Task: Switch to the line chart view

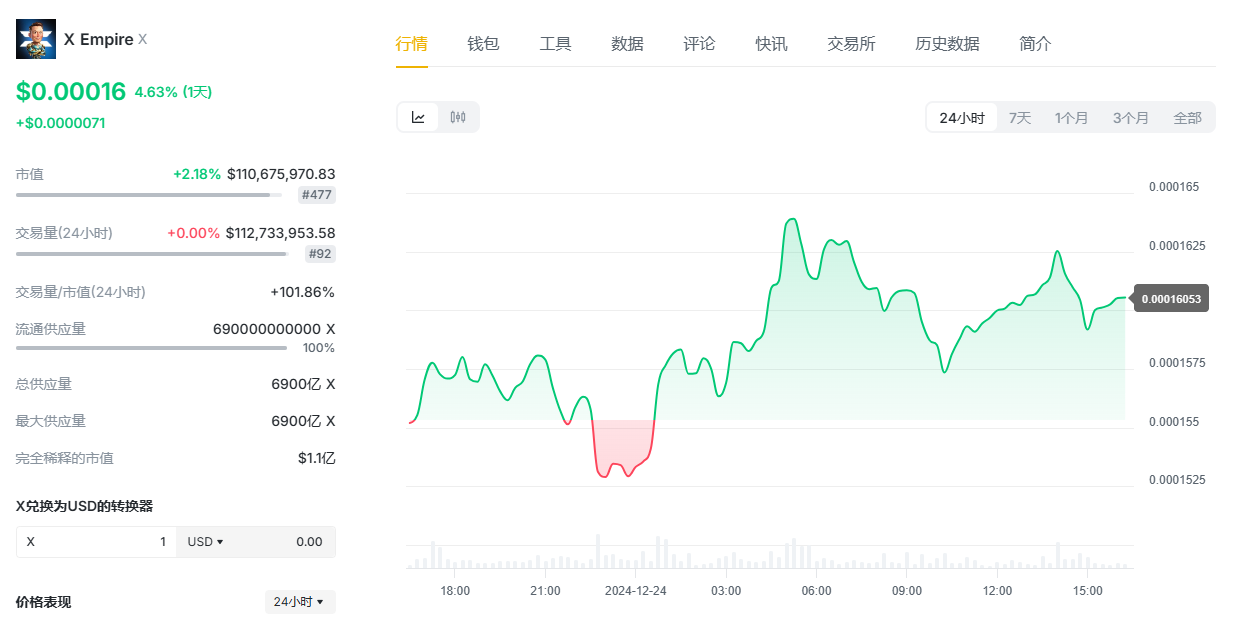Action: (x=418, y=117)
